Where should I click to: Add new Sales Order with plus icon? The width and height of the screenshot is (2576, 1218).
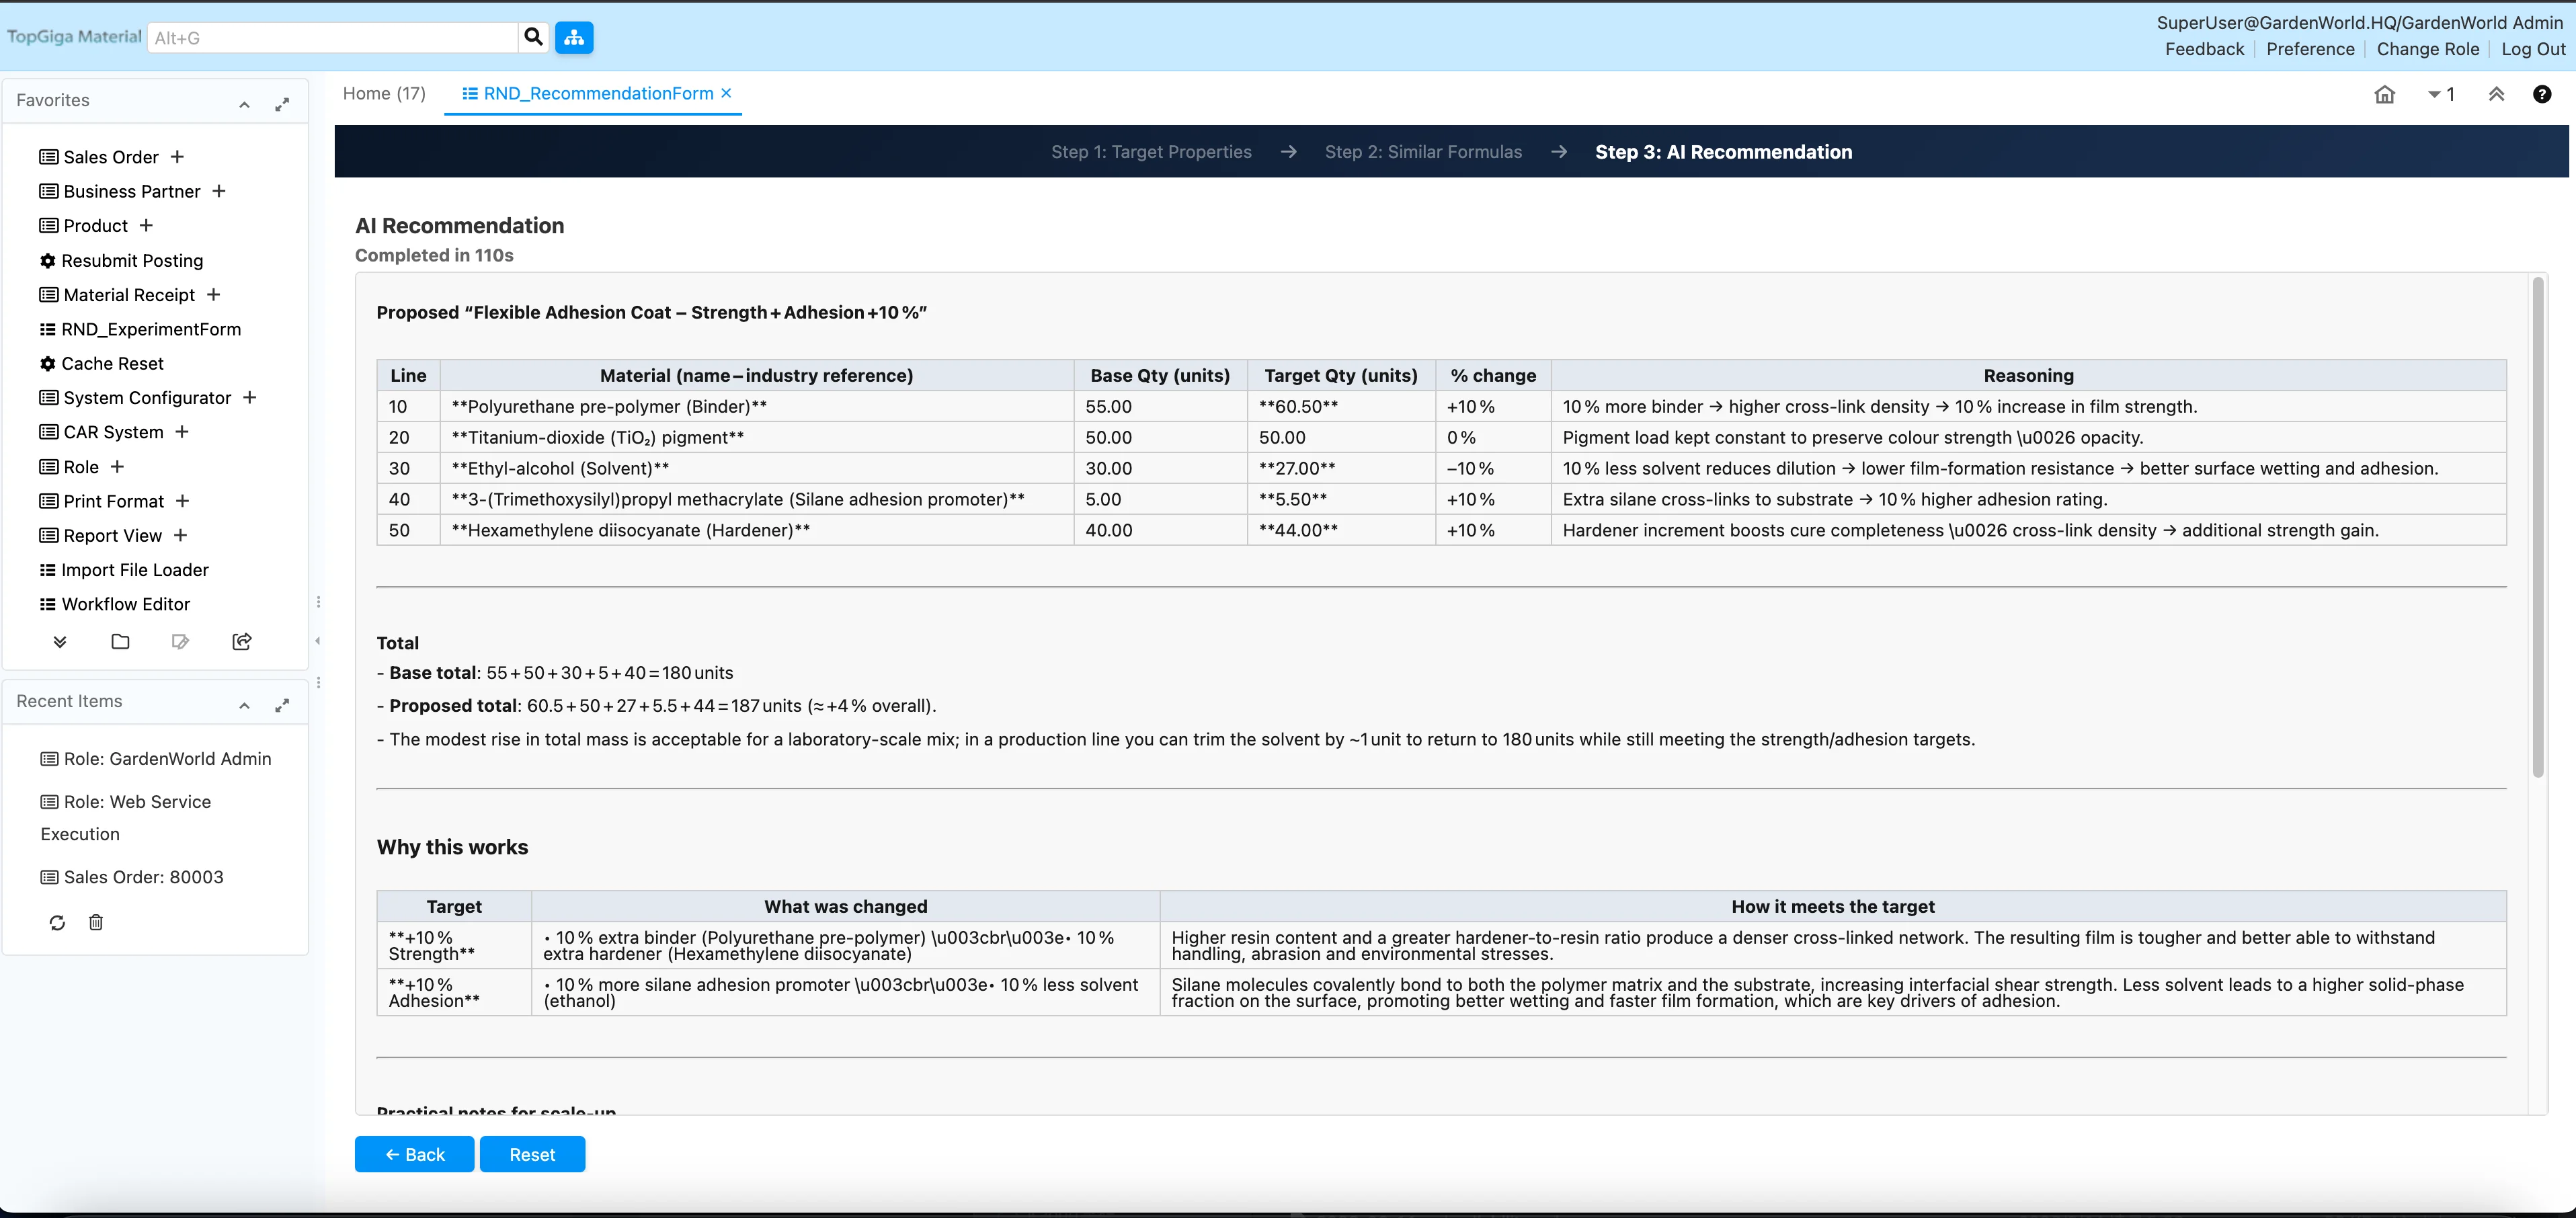177,157
